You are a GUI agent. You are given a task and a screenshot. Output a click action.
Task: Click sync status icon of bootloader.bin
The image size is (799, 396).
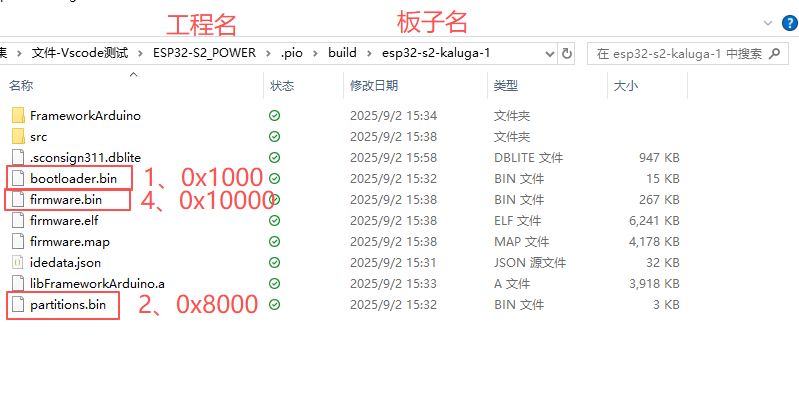pyautogui.click(x=274, y=178)
